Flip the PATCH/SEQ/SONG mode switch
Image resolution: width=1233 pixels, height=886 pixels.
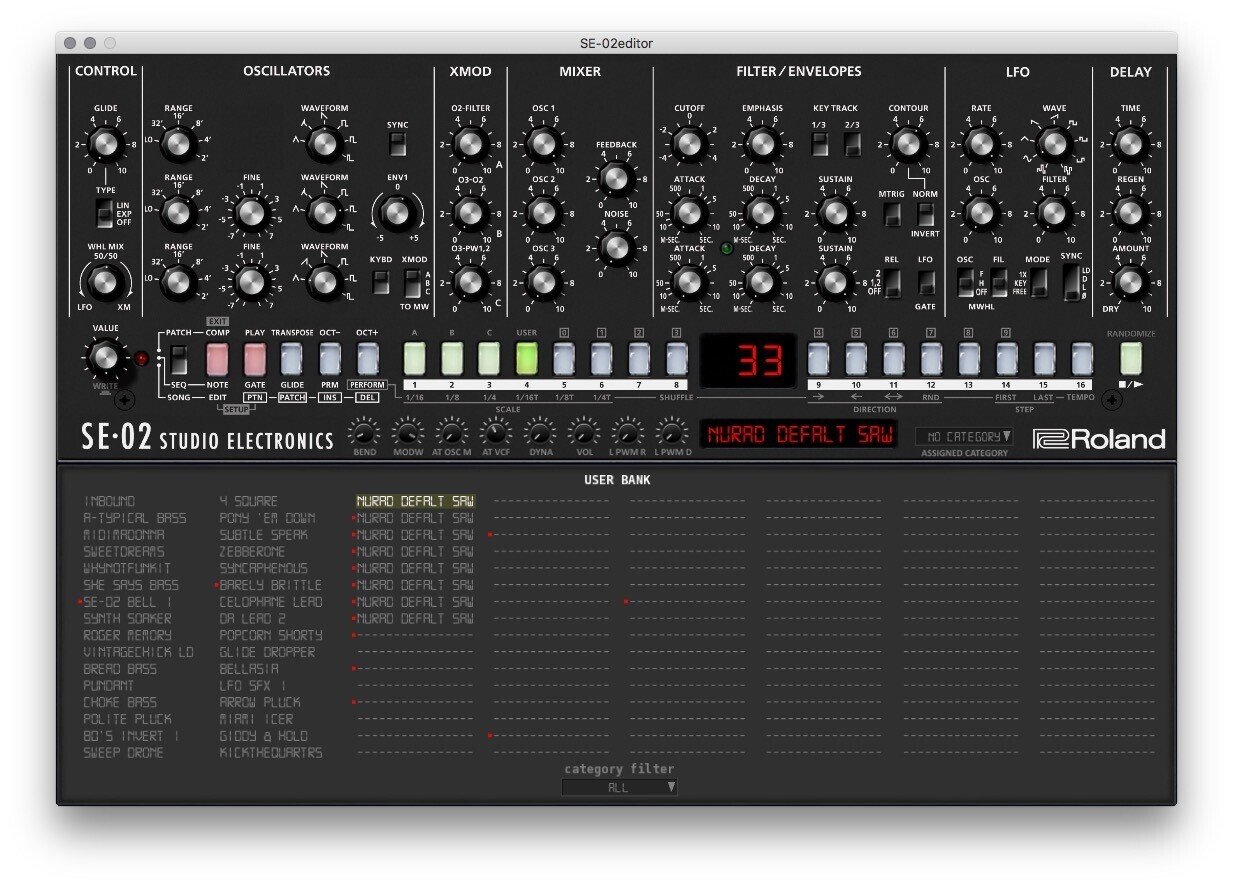(x=178, y=358)
